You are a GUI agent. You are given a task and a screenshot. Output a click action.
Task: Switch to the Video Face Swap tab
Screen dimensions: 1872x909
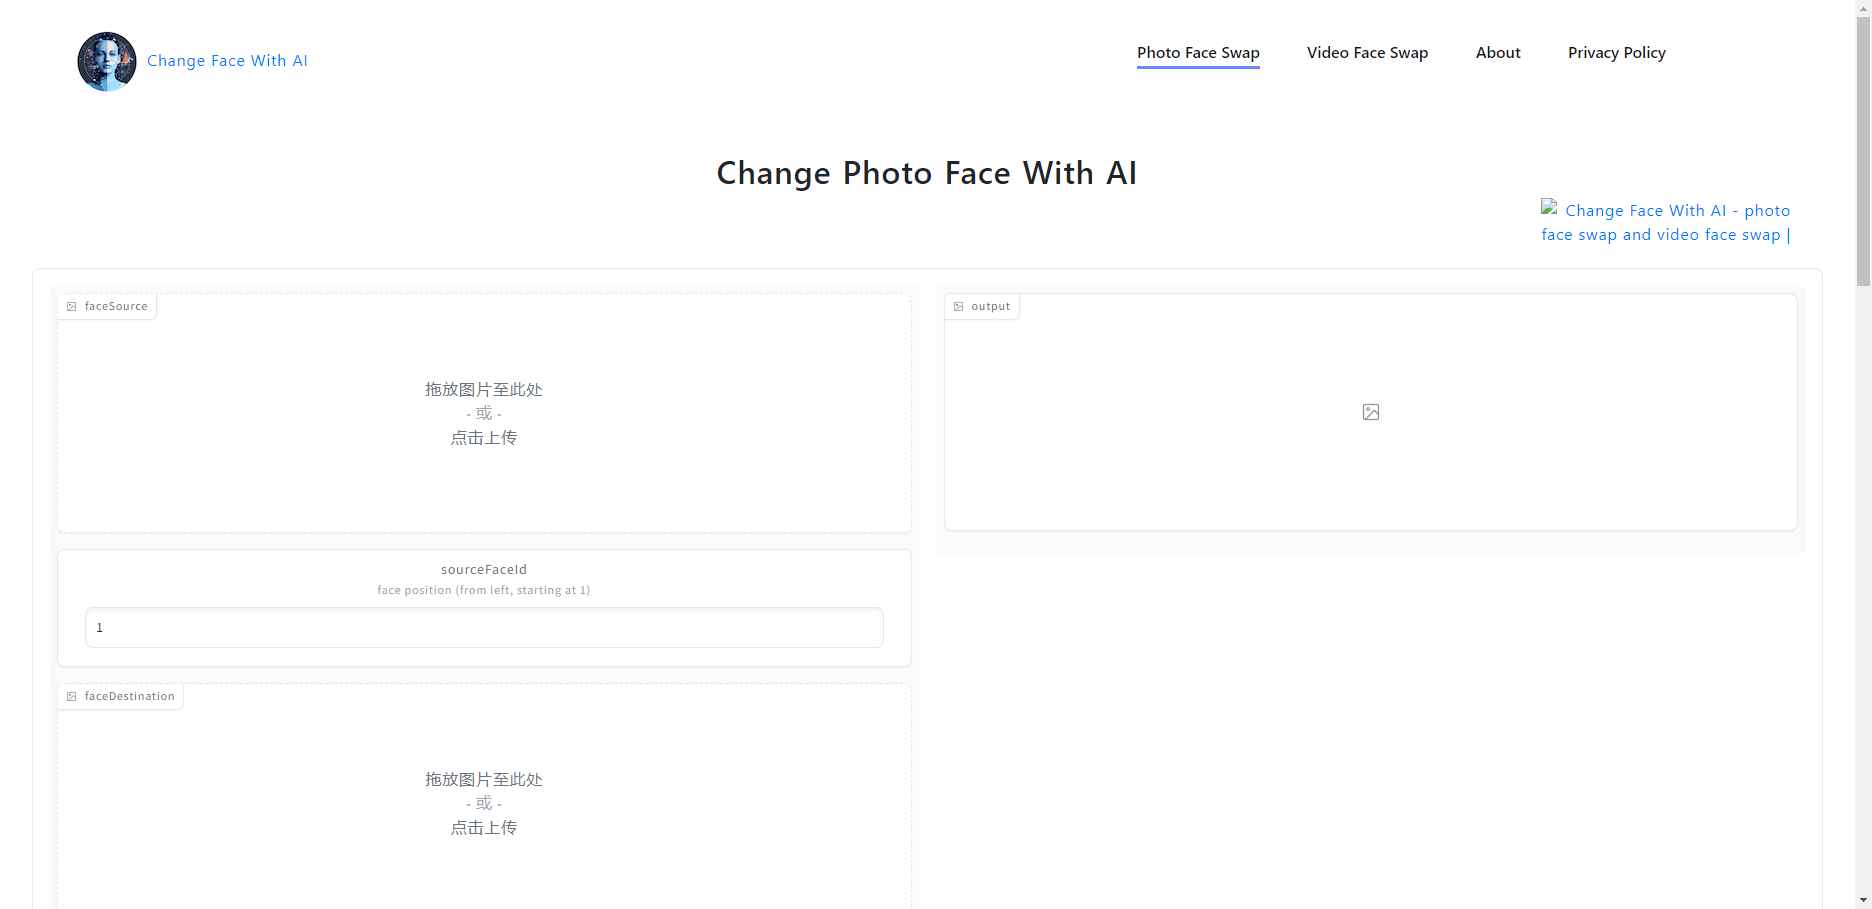click(1367, 52)
